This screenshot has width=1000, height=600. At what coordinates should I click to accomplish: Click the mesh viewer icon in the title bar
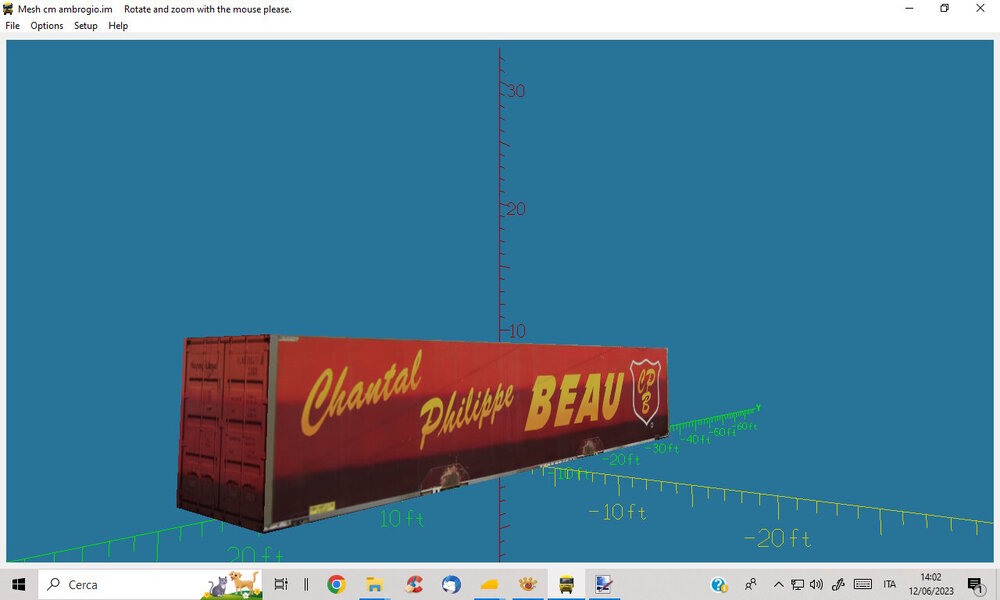point(8,9)
